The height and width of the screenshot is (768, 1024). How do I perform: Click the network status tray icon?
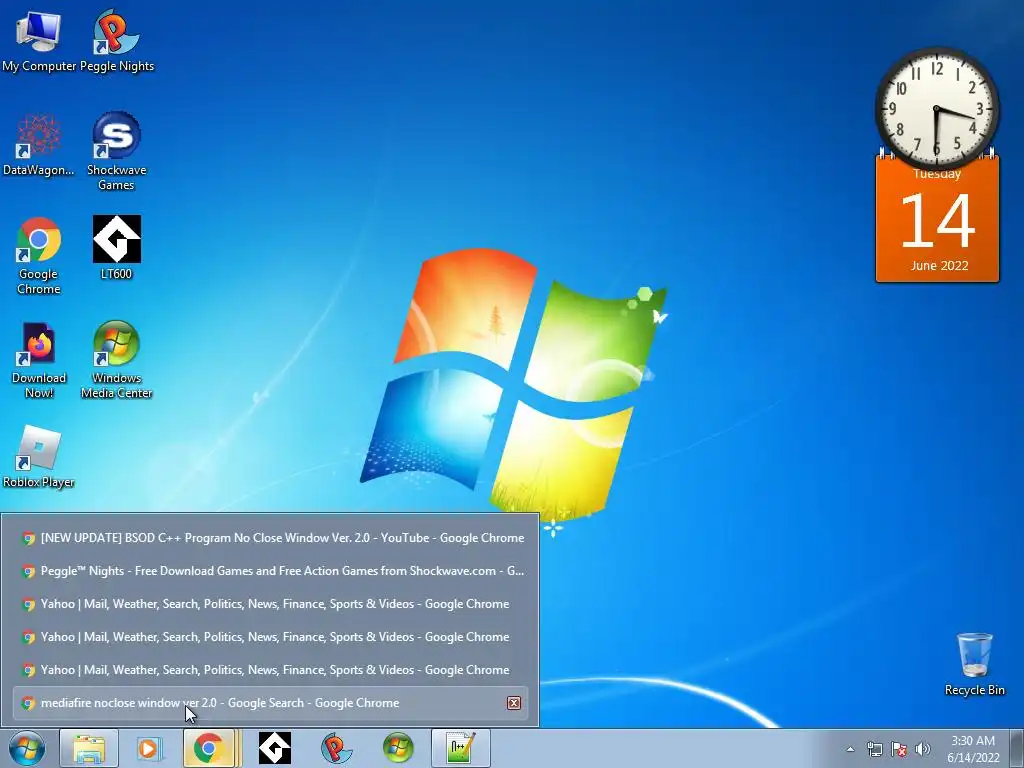pyautogui.click(x=874, y=749)
